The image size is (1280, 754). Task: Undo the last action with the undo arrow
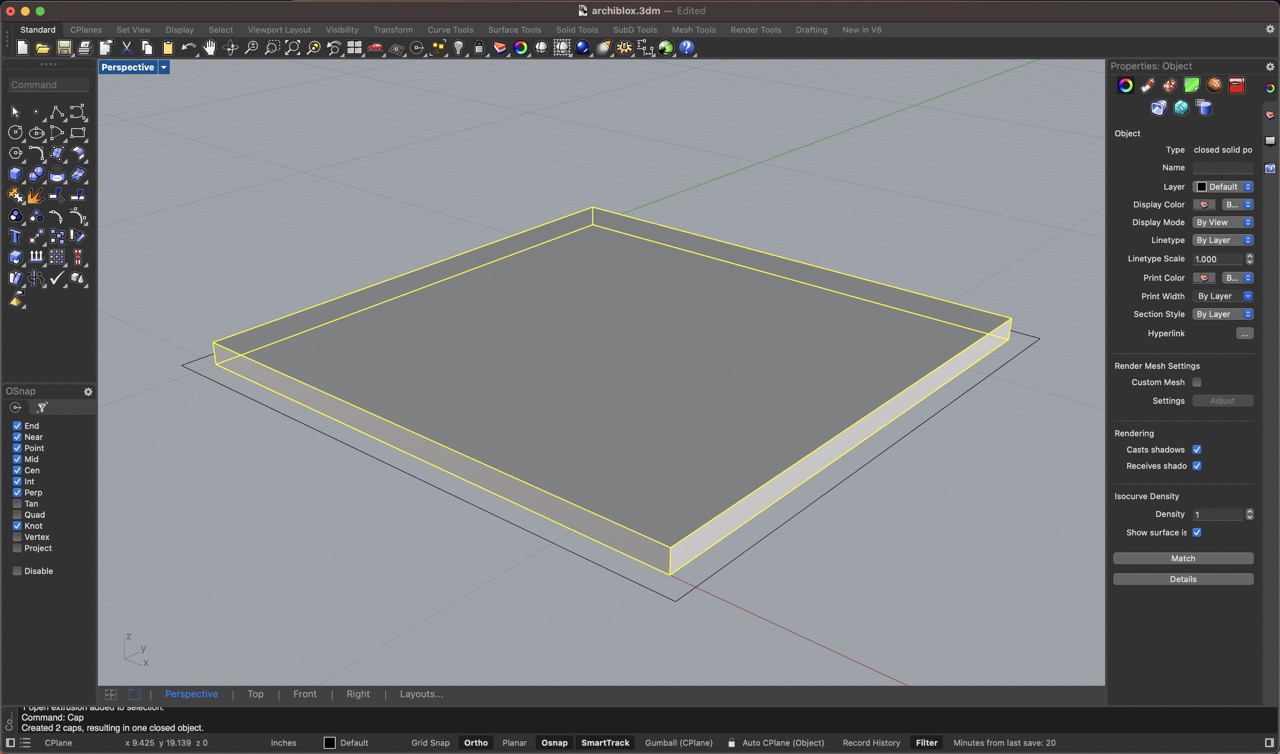tap(188, 48)
